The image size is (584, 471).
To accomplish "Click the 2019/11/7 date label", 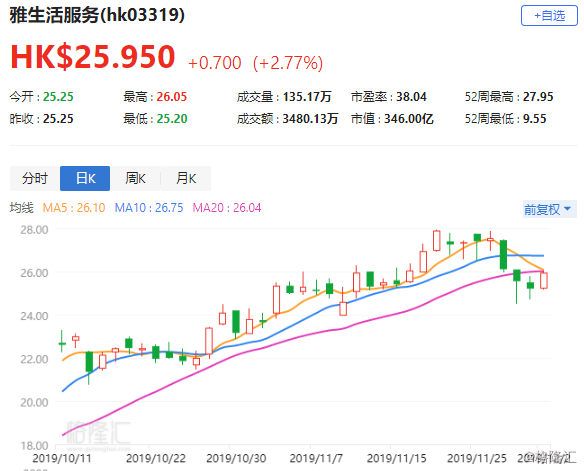I will click(x=316, y=458).
